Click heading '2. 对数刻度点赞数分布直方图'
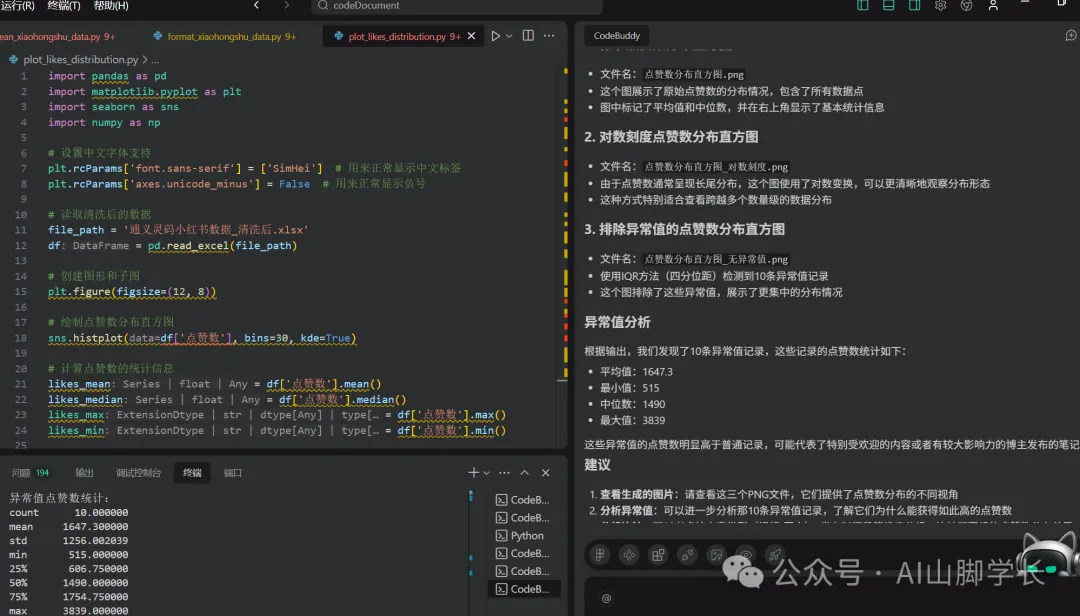Viewport: 1080px width, 616px height. [x=671, y=137]
